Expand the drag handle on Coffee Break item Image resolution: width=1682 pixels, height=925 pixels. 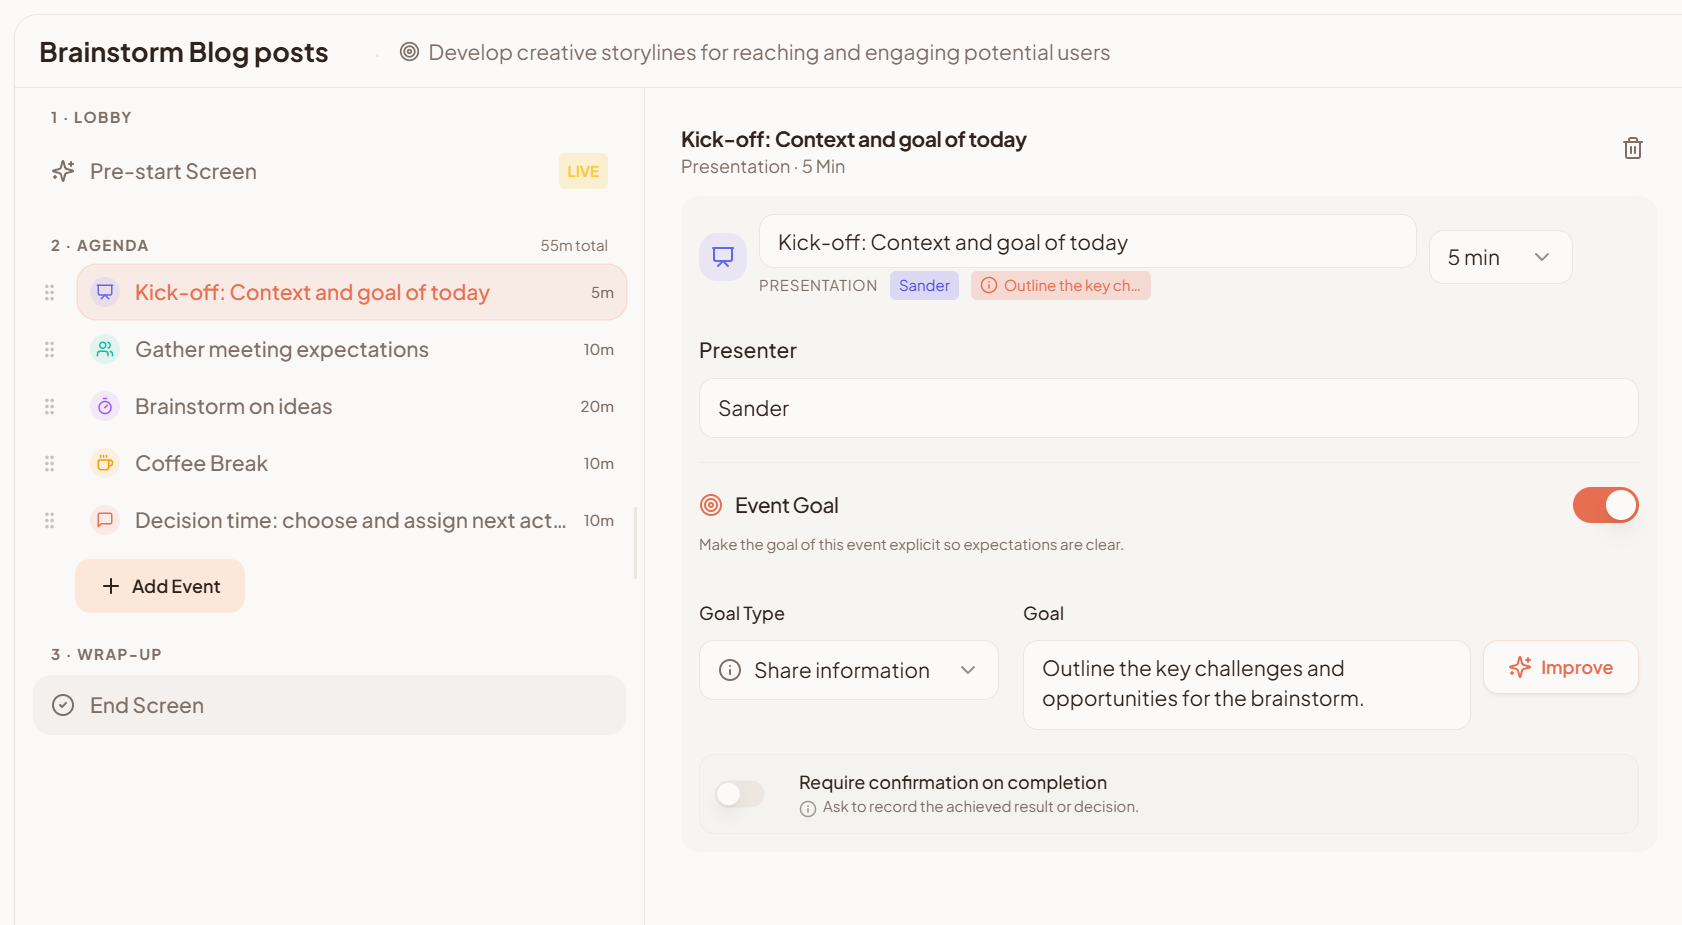pos(49,463)
